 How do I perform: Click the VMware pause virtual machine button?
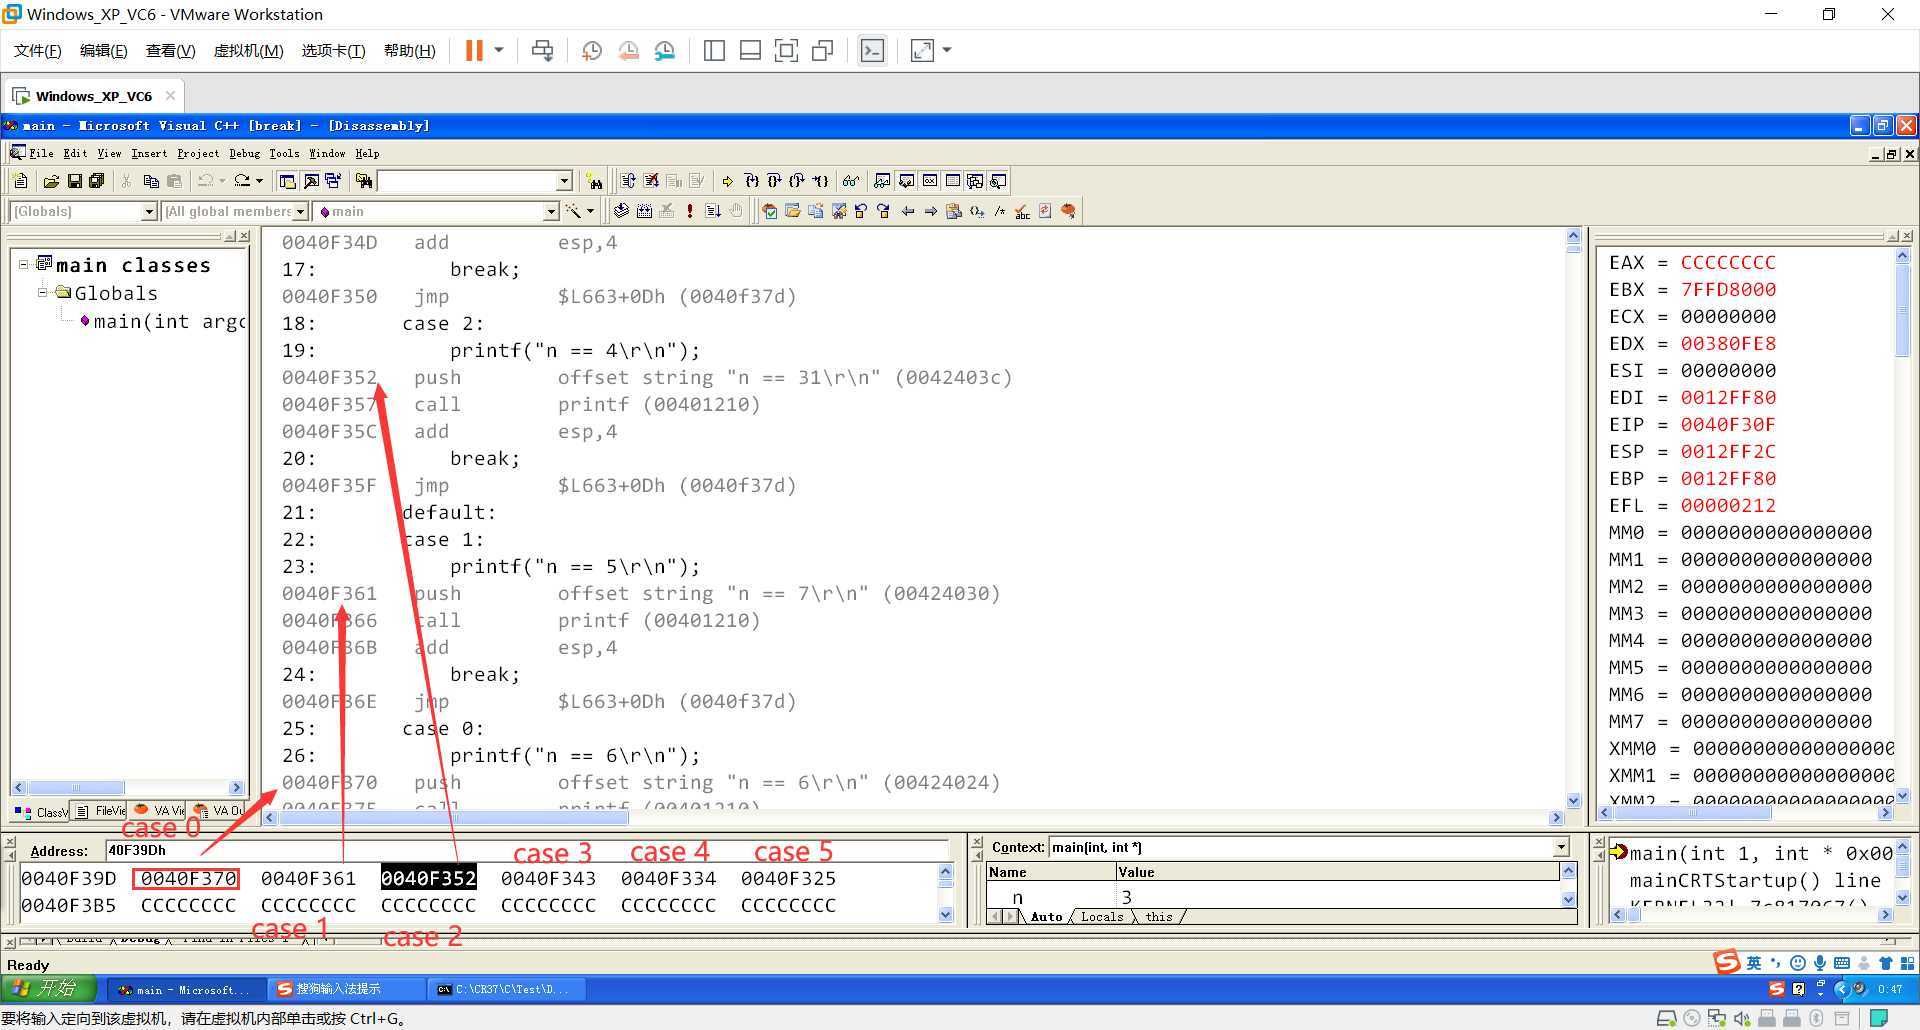(x=474, y=50)
